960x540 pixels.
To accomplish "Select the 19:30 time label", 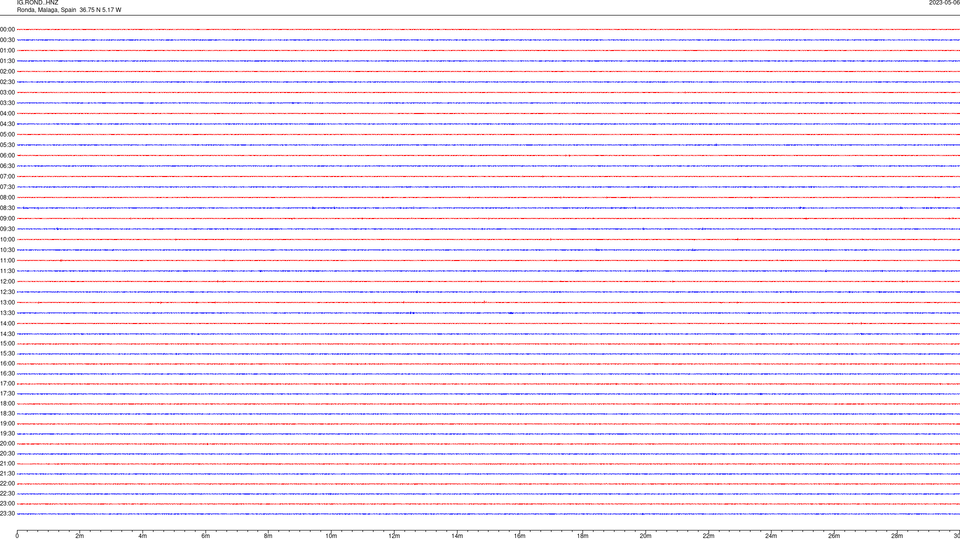I will click(7, 433).
